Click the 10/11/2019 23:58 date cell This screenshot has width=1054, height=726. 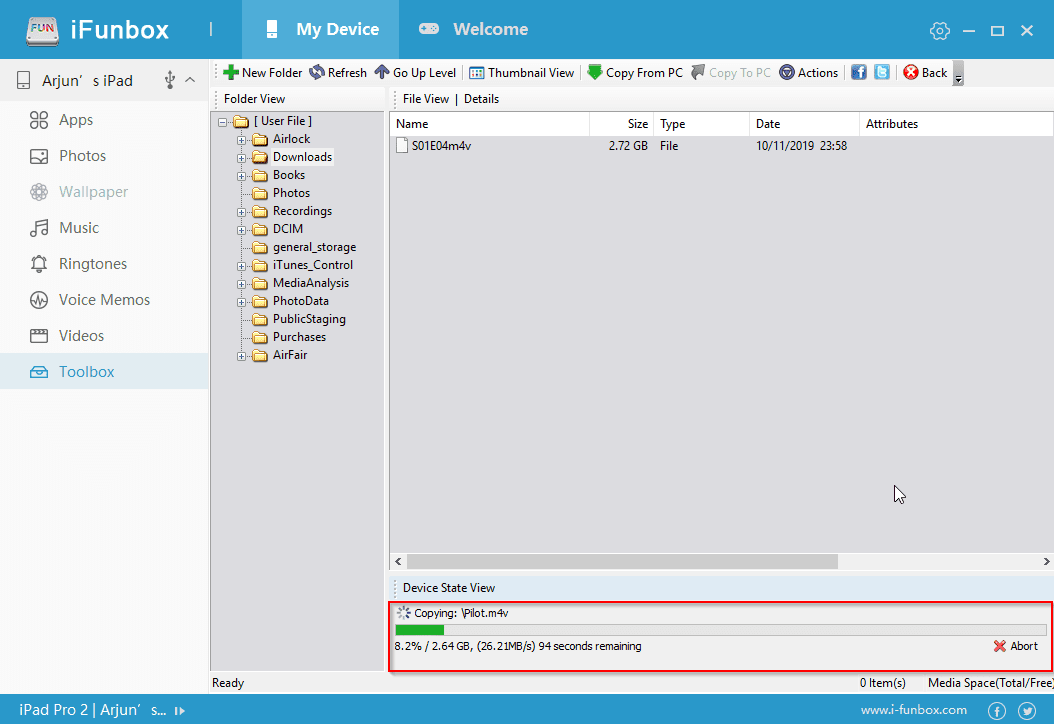pyautogui.click(x=801, y=146)
